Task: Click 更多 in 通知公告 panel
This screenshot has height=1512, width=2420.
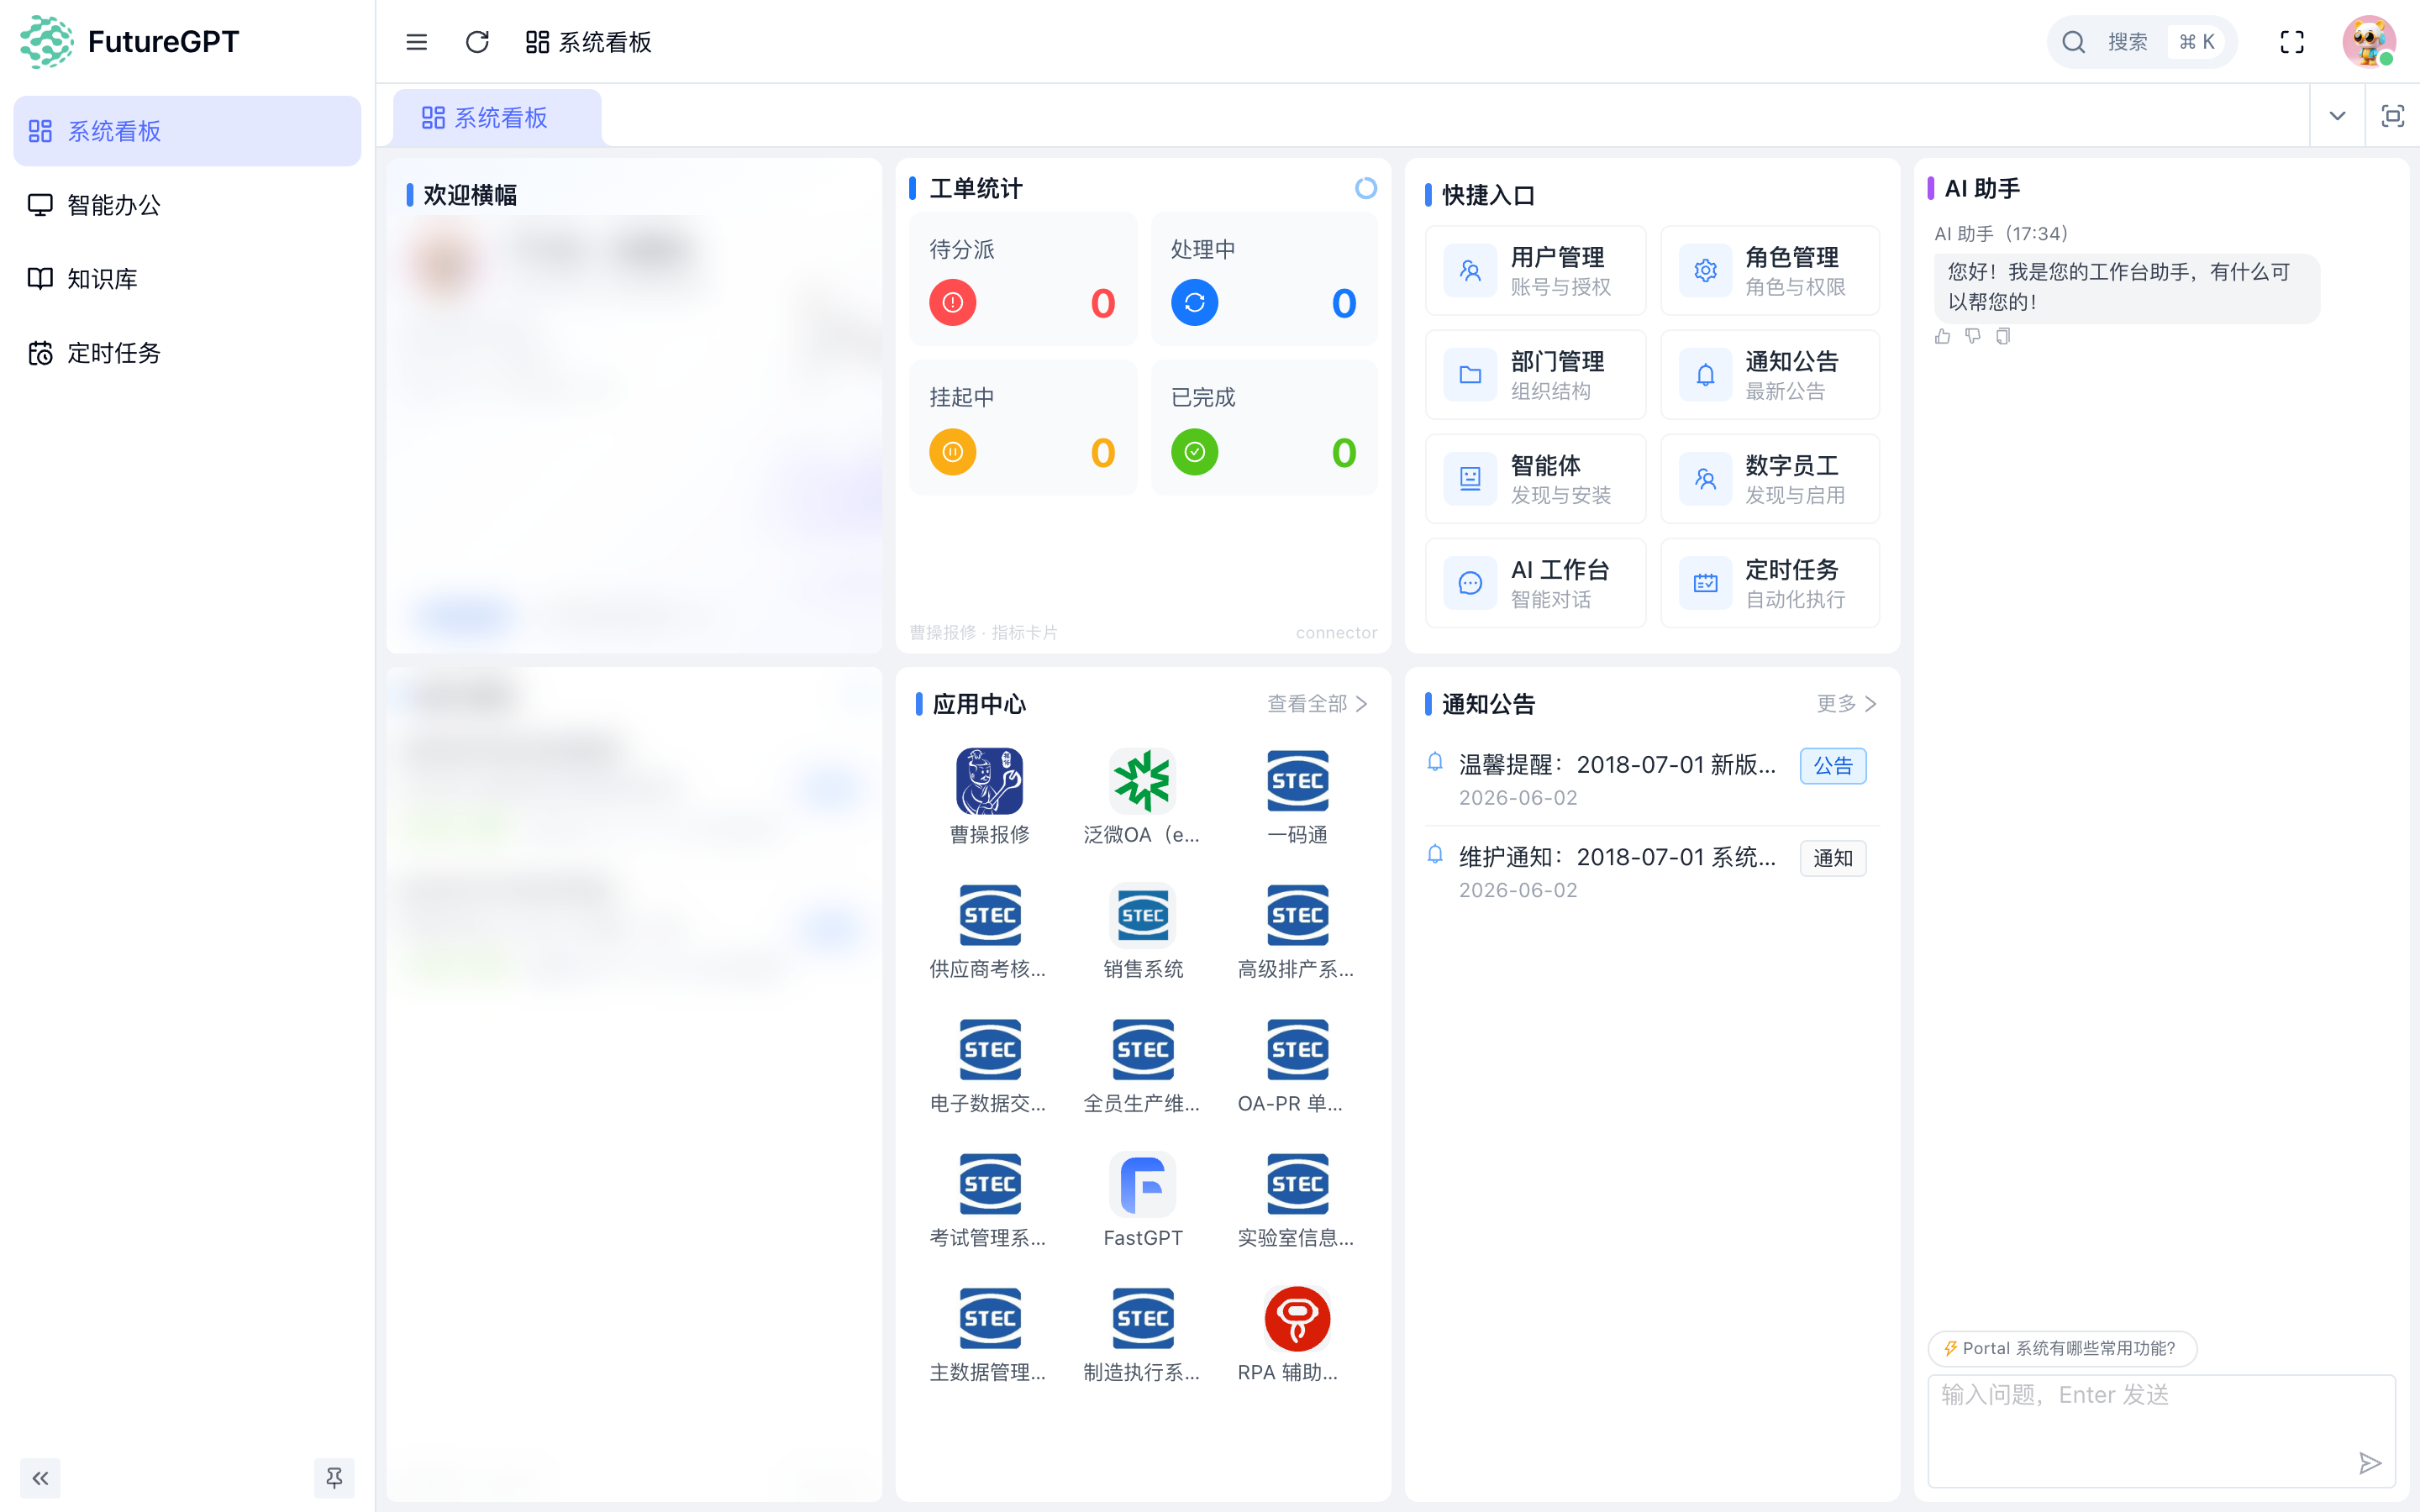Action: pos(1846,704)
